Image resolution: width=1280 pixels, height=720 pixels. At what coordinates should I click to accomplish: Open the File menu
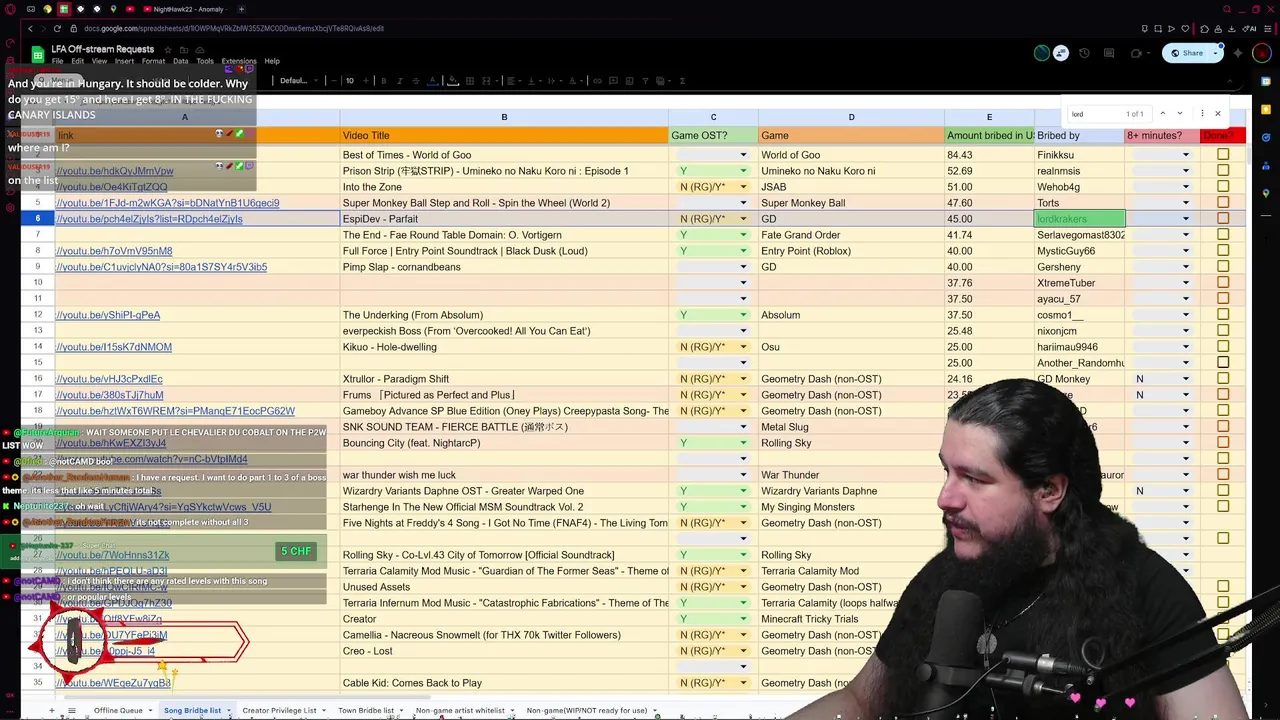57,61
